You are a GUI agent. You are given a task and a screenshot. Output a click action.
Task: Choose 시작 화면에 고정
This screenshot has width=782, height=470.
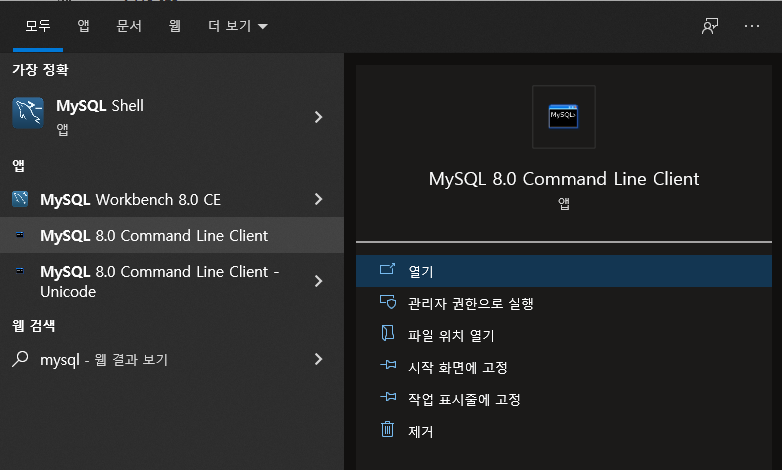click(564, 367)
